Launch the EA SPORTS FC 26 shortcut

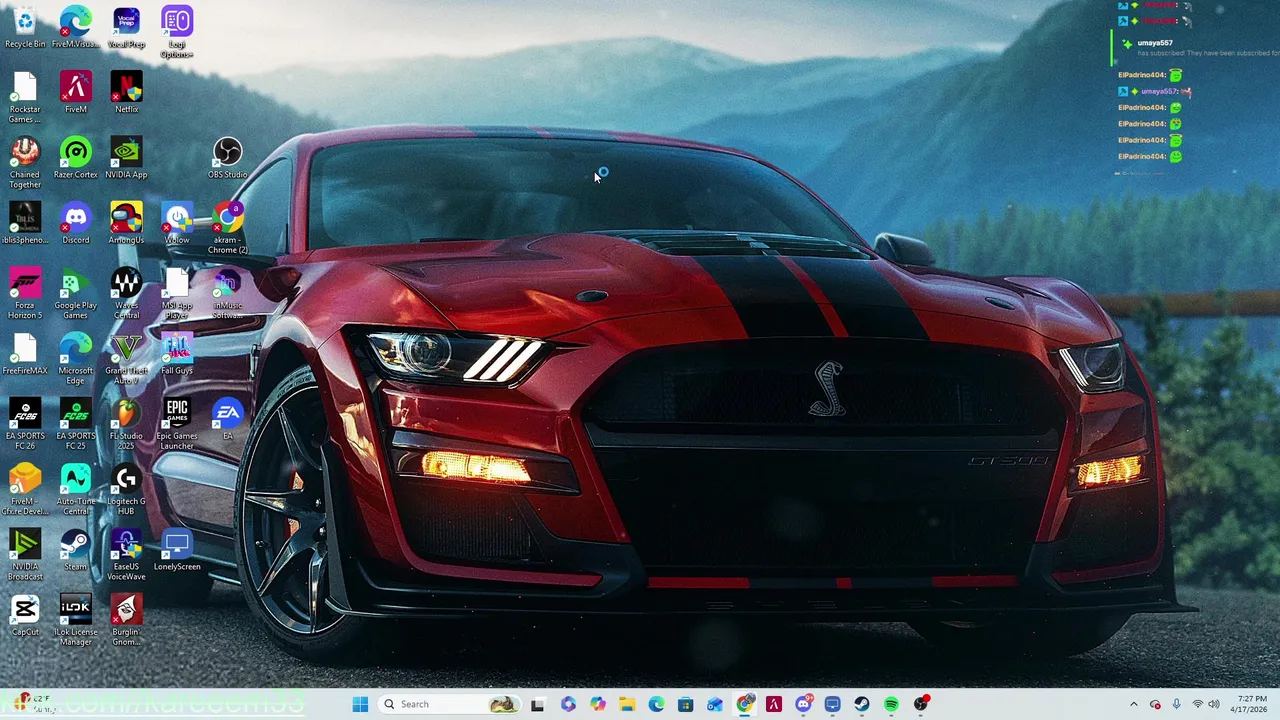[25, 424]
